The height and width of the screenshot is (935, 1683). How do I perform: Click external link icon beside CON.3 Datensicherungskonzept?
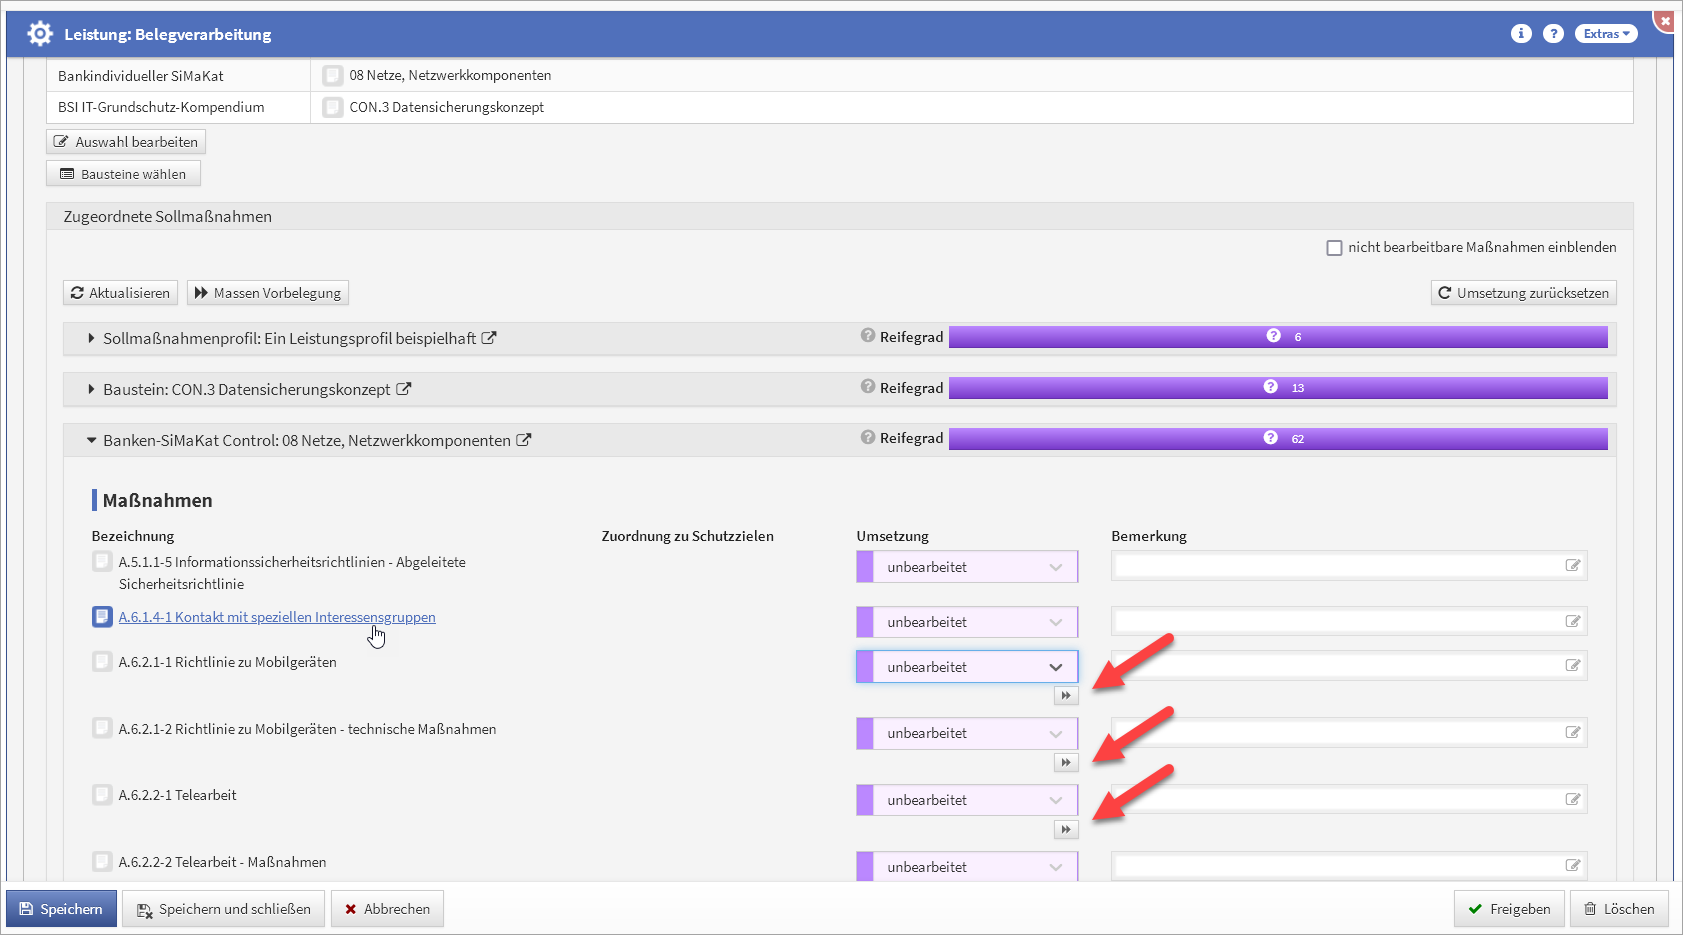click(x=404, y=389)
